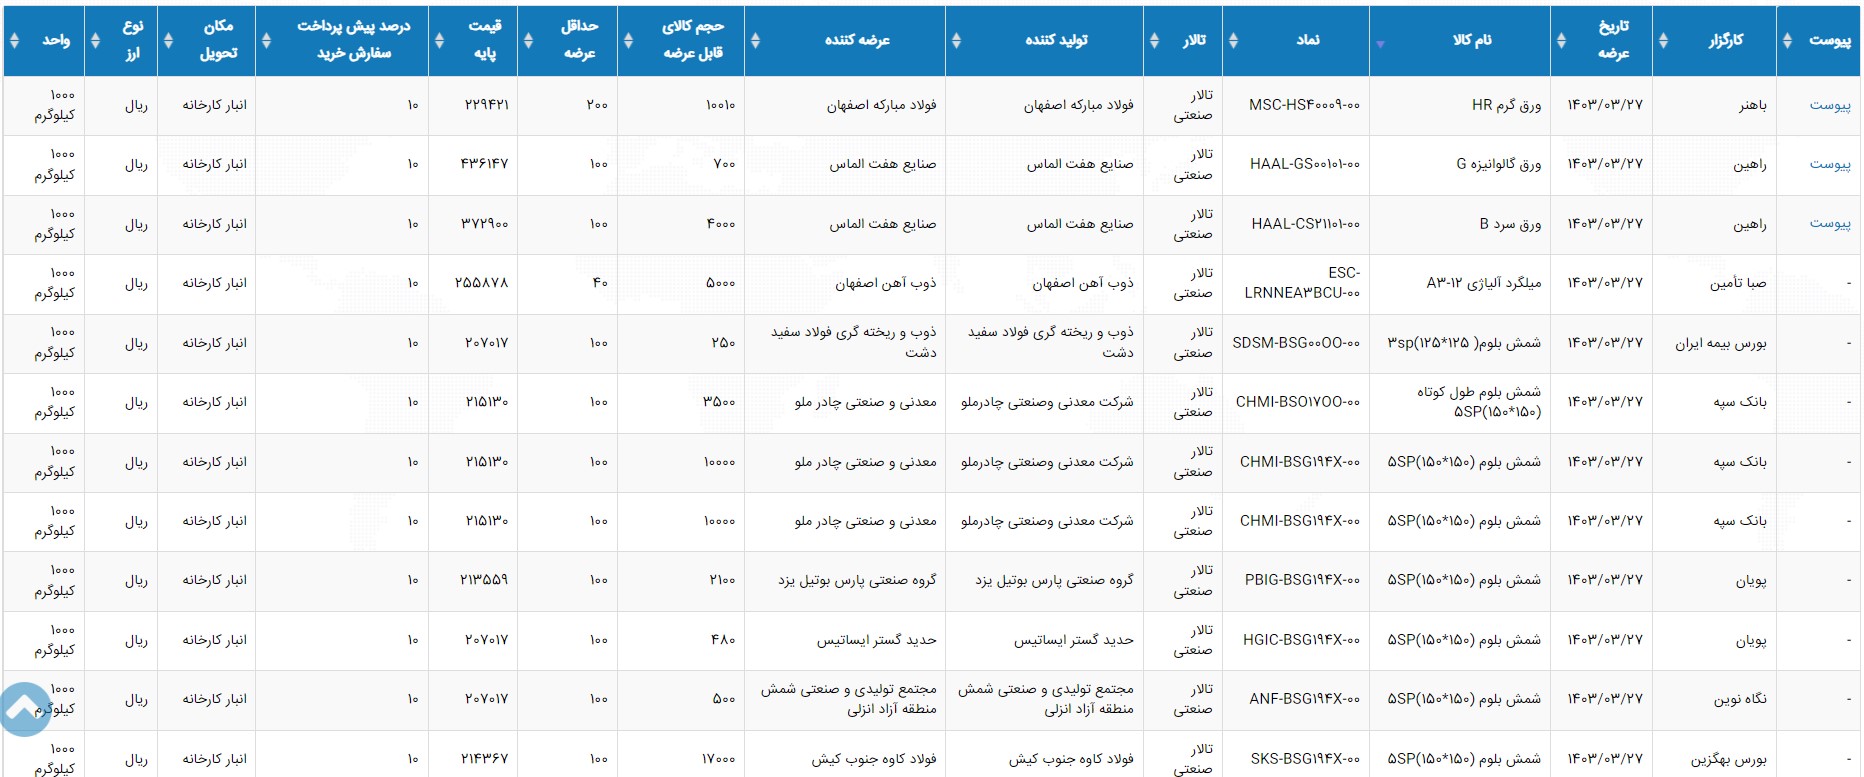Screen dimensions: 1864x777
Task: Click minimum supply value 200
Action: 597,105
